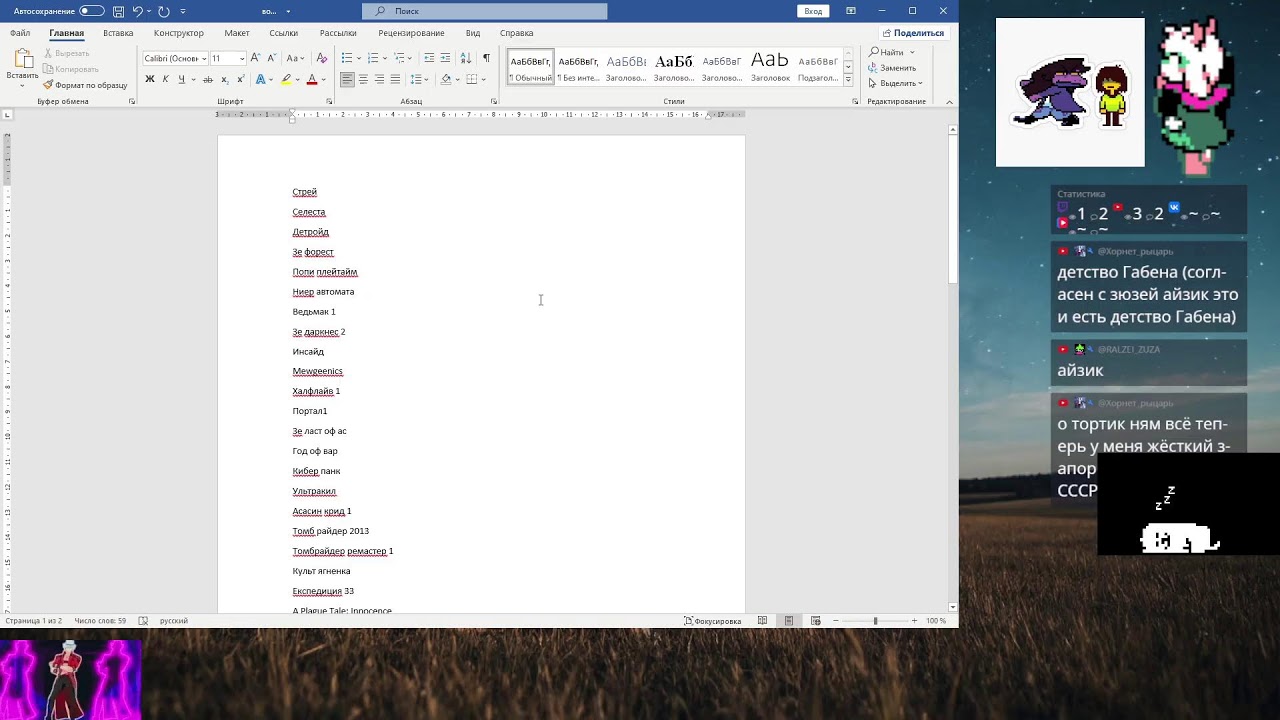The width and height of the screenshot is (1280, 720).
Task: Click the русский language indicator
Action: pyautogui.click(x=174, y=621)
